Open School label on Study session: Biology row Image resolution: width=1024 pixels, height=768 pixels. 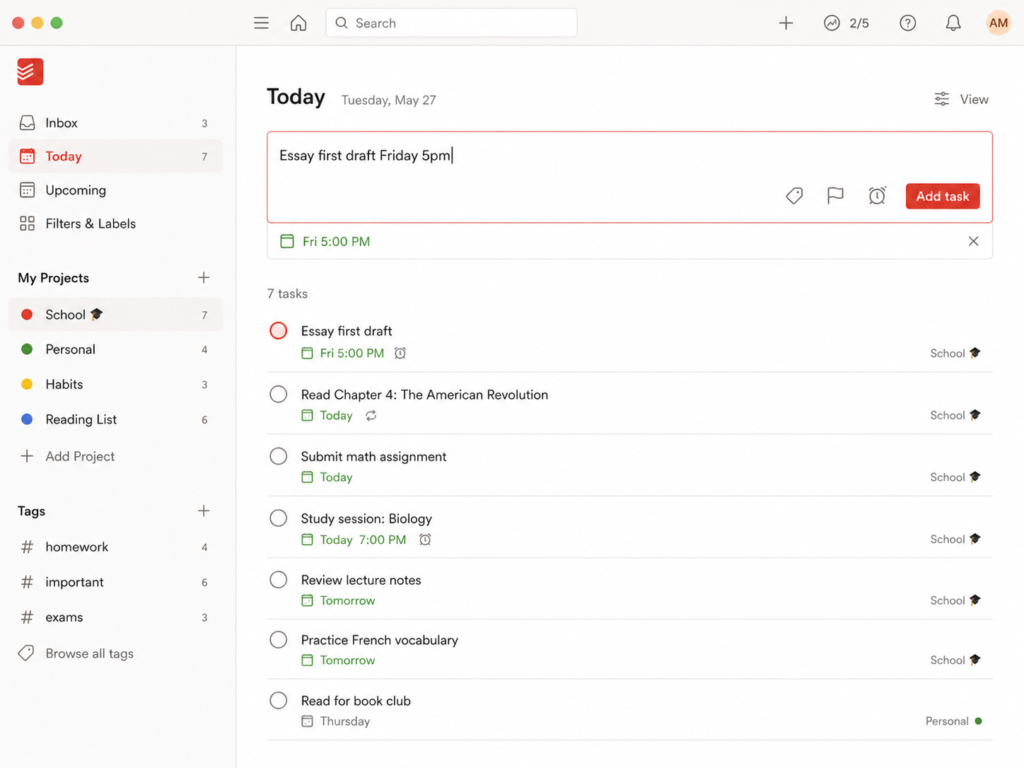pyautogui.click(x=955, y=539)
